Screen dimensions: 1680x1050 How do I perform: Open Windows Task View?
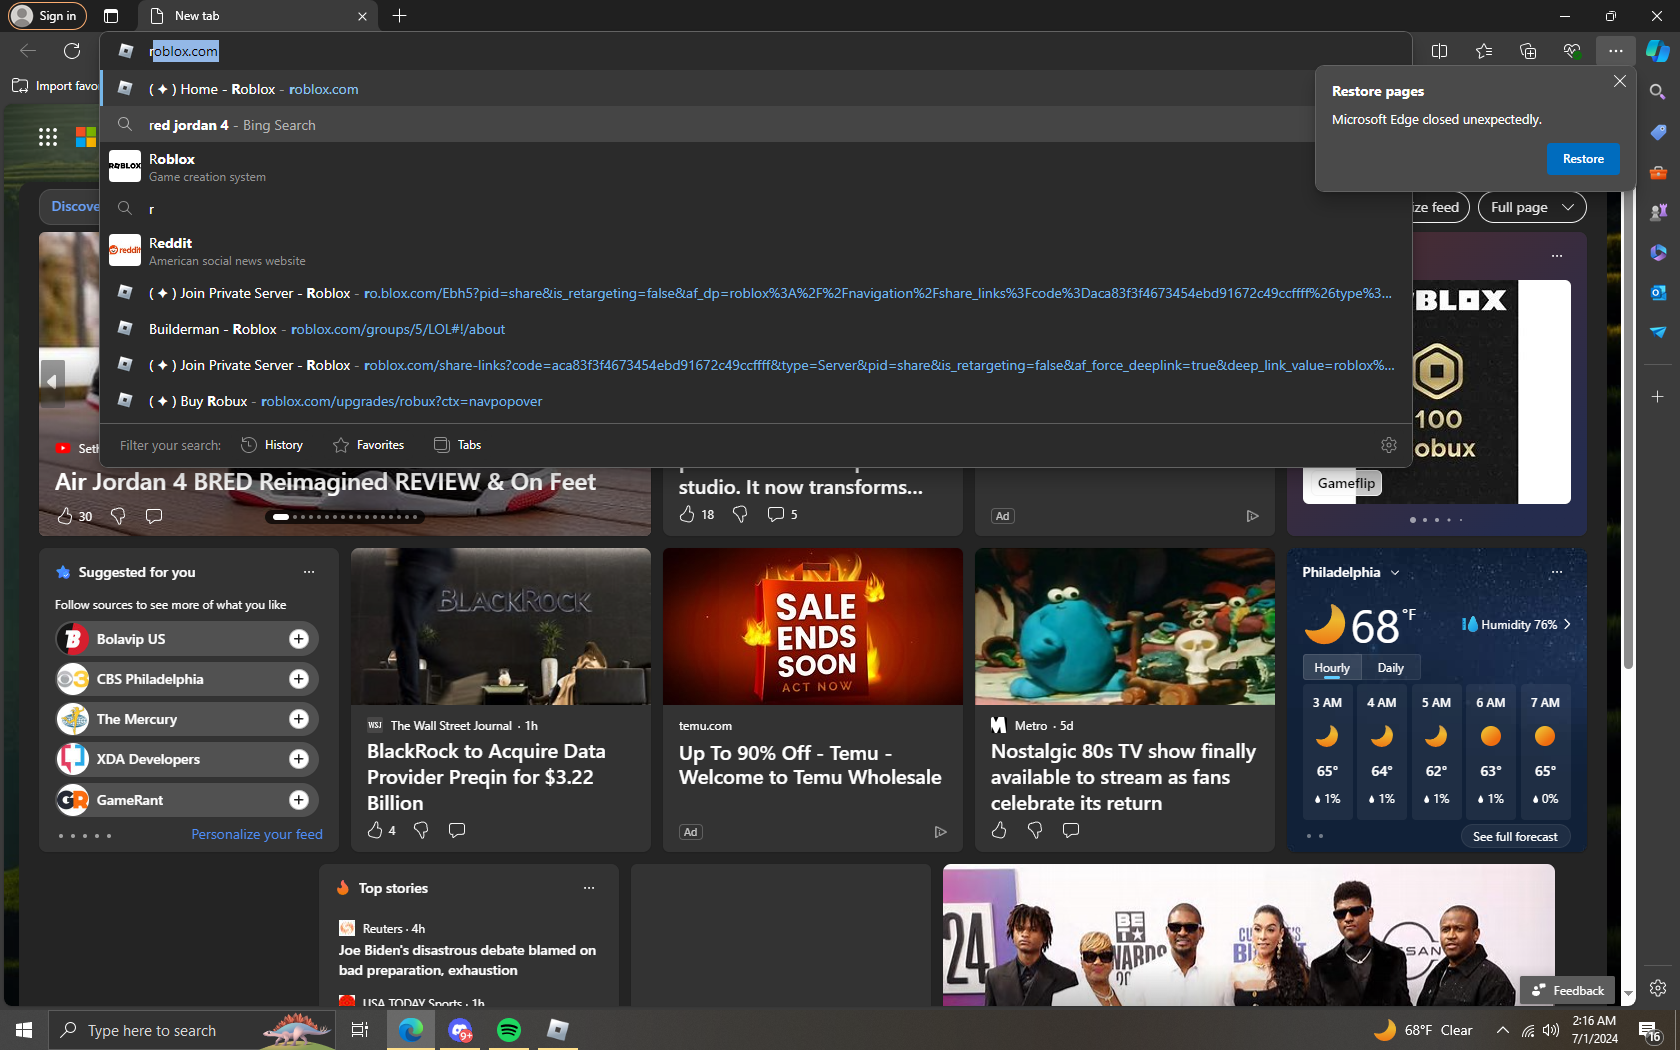tap(360, 1030)
